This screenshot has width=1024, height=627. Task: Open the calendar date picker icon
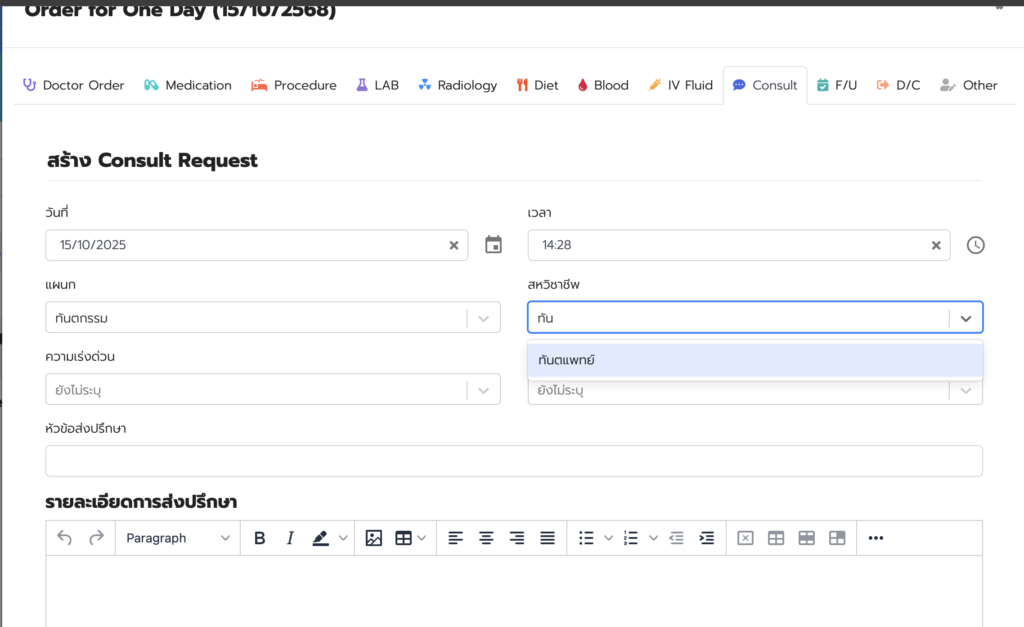click(x=493, y=245)
